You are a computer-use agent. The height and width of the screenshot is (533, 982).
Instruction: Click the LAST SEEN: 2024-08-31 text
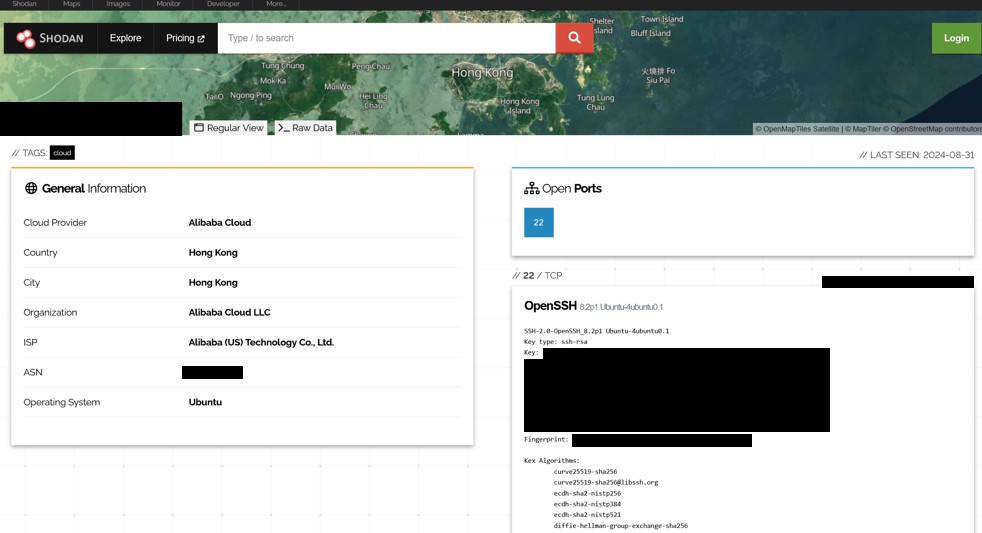[916, 155]
